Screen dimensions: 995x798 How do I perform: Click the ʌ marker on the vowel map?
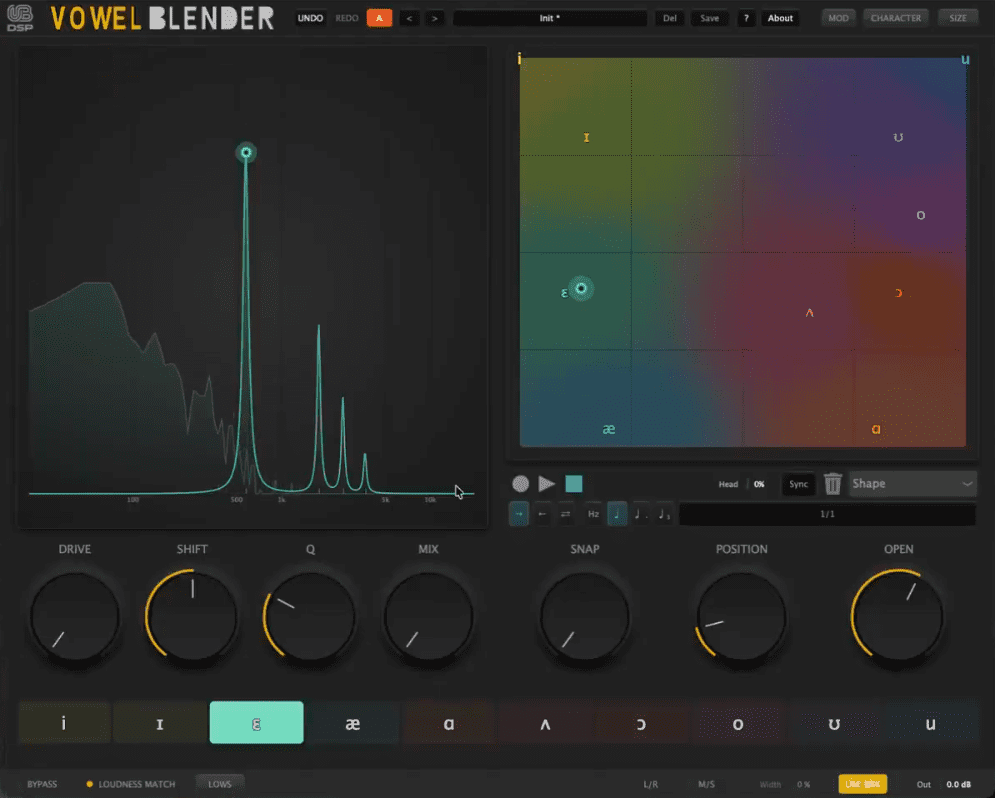click(x=809, y=313)
